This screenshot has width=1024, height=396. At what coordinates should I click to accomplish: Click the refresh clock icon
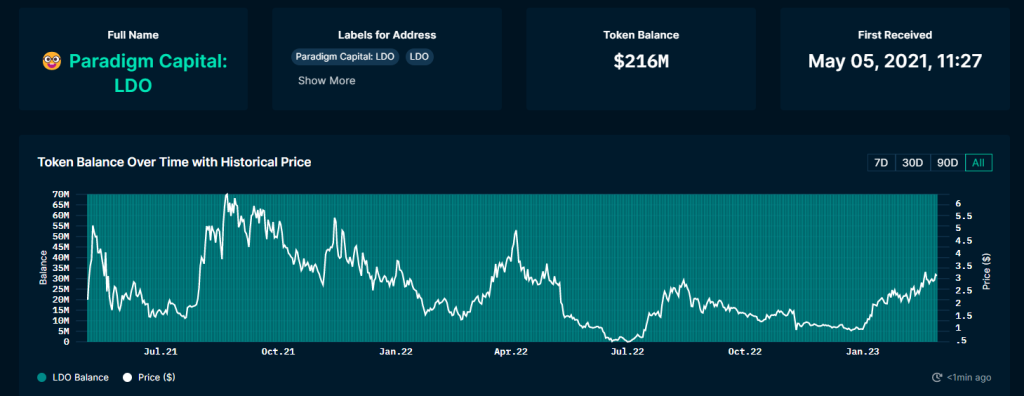(938, 377)
